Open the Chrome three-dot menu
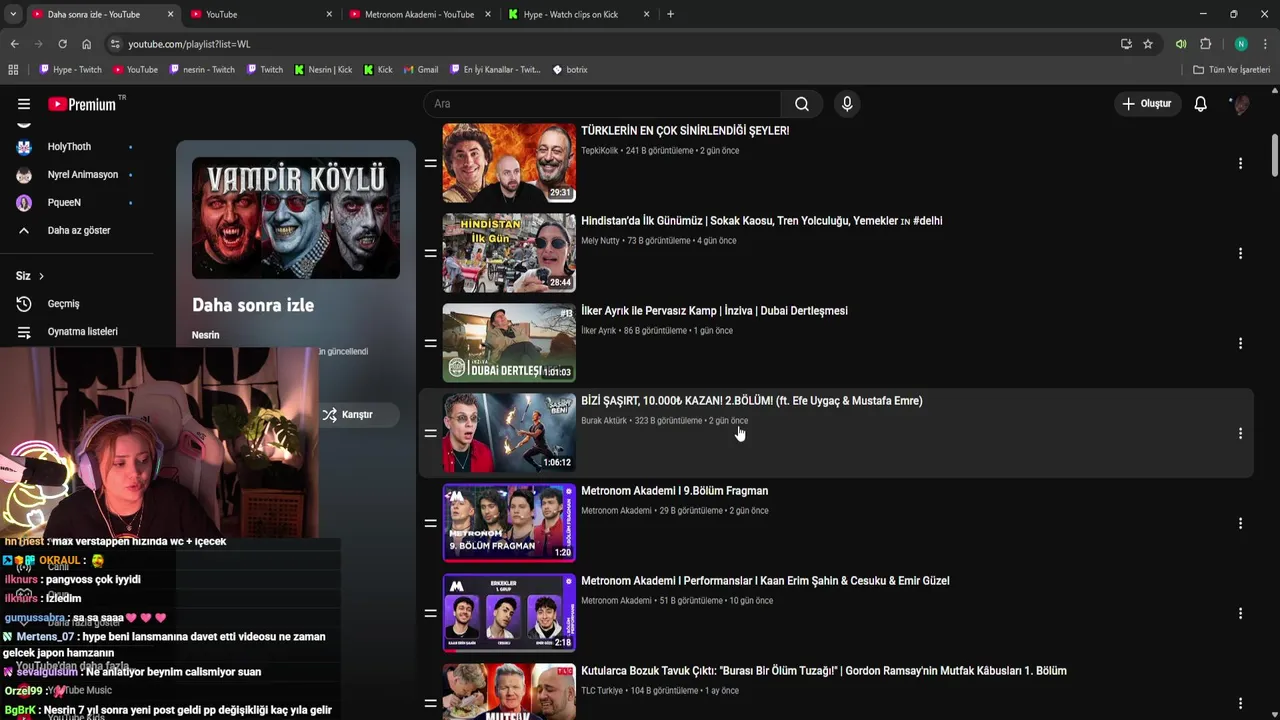 point(1265,44)
